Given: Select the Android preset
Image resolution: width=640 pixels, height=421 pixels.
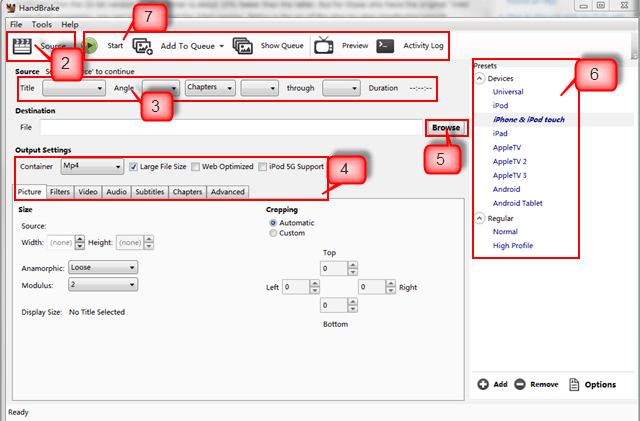Looking at the screenshot, I should pos(507,189).
